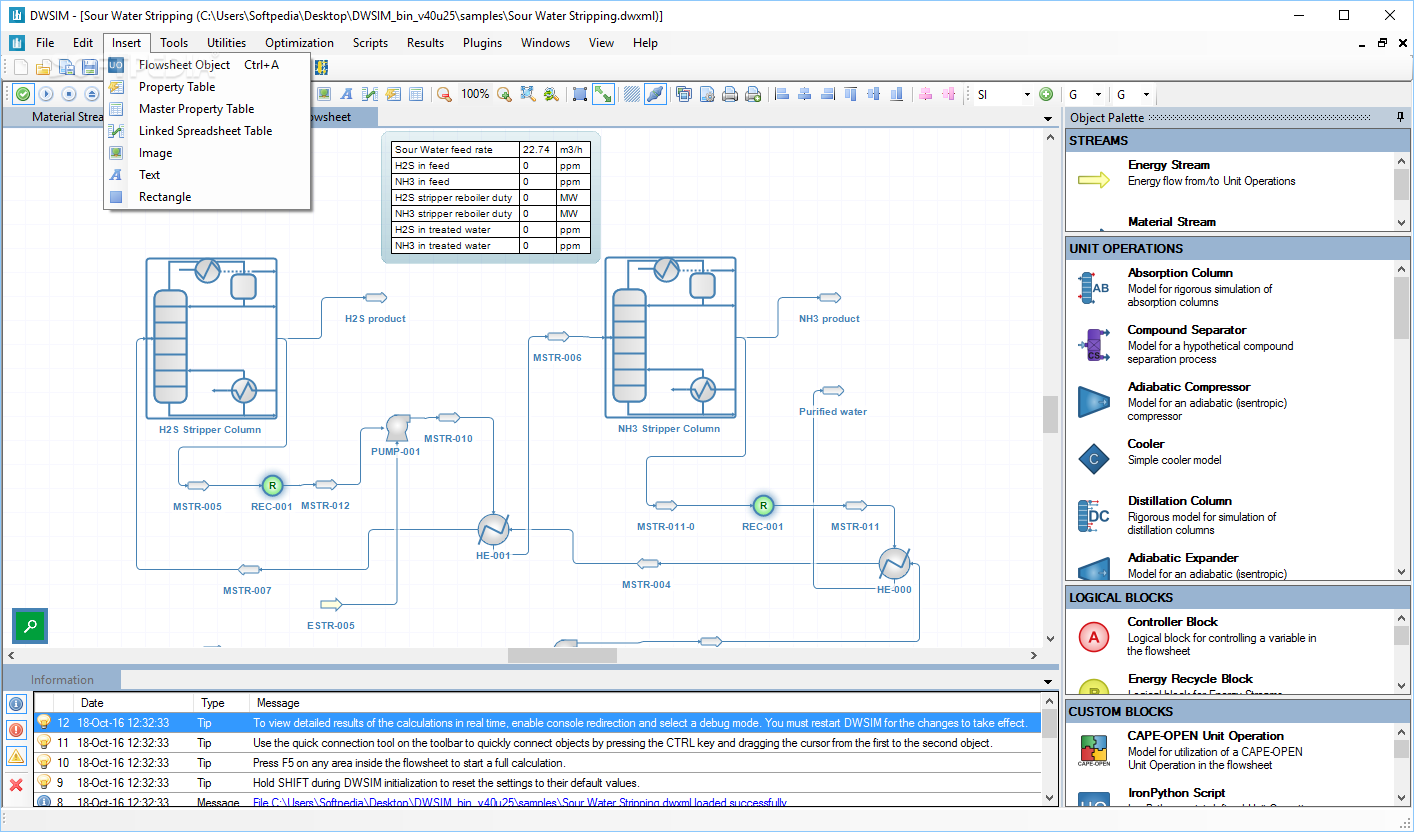Click the New simulation document icon
Viewport: 1414px width, 832px height.
click(x=21, y=67)
